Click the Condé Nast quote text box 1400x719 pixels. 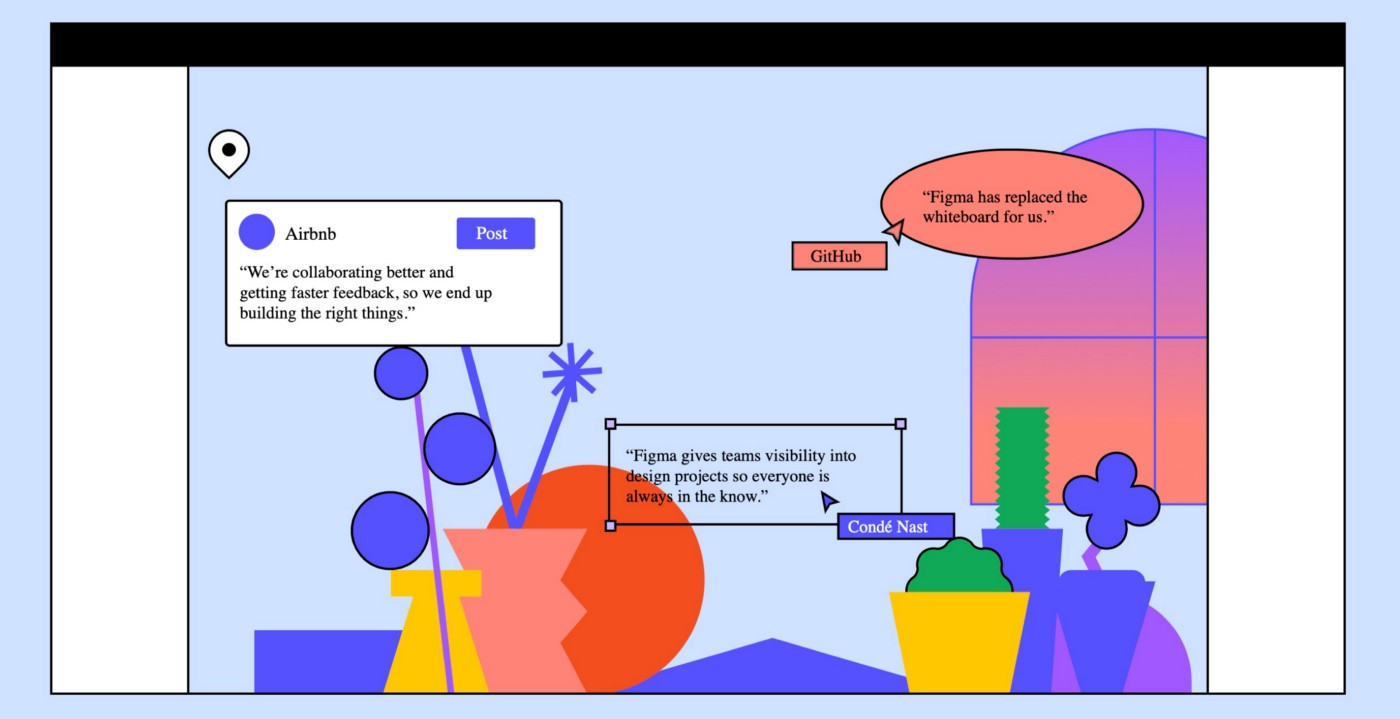pos(756,475)
